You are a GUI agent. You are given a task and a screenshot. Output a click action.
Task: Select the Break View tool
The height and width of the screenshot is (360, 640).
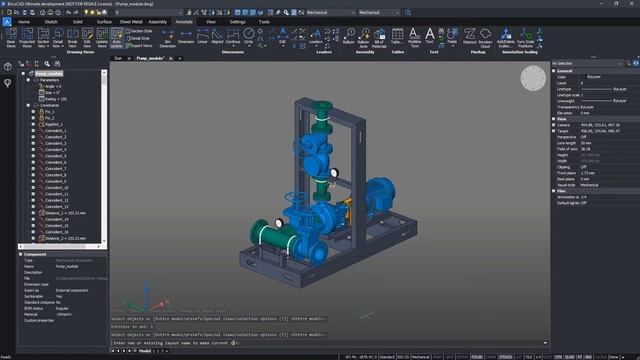(73, 38)
